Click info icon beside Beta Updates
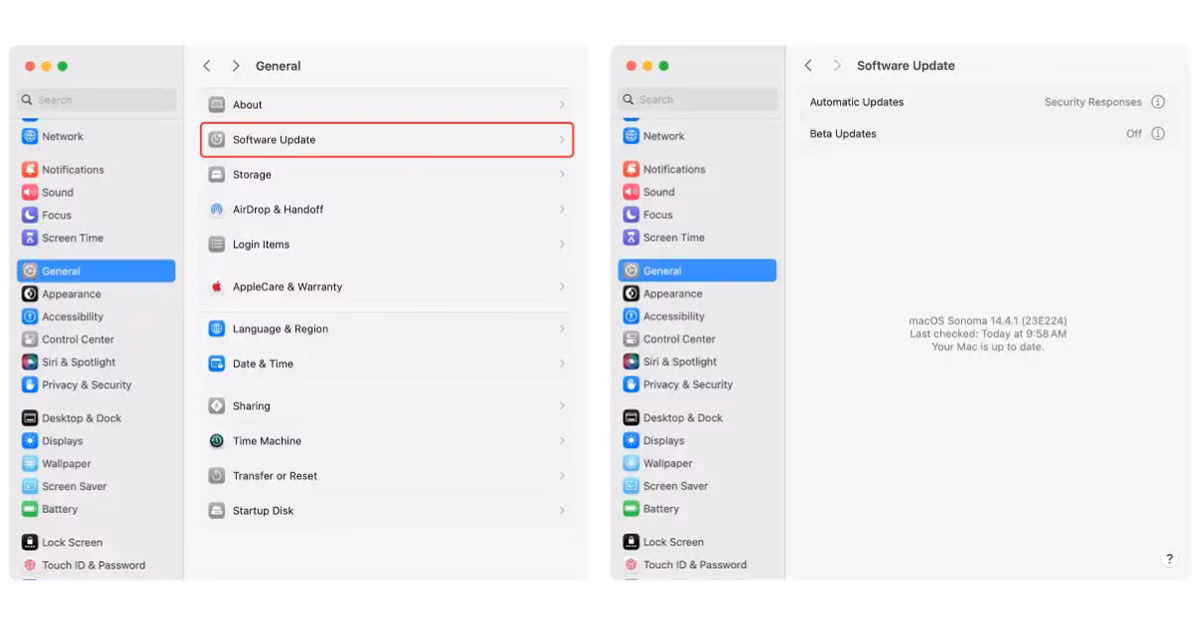Screen dimensions: 1200x630 (1158, 134)
